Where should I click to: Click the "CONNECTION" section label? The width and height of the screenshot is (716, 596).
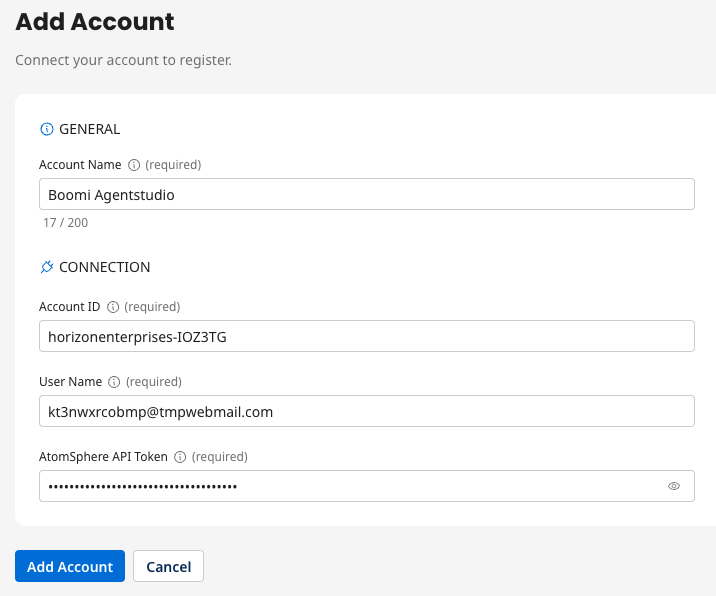(105, 267)
